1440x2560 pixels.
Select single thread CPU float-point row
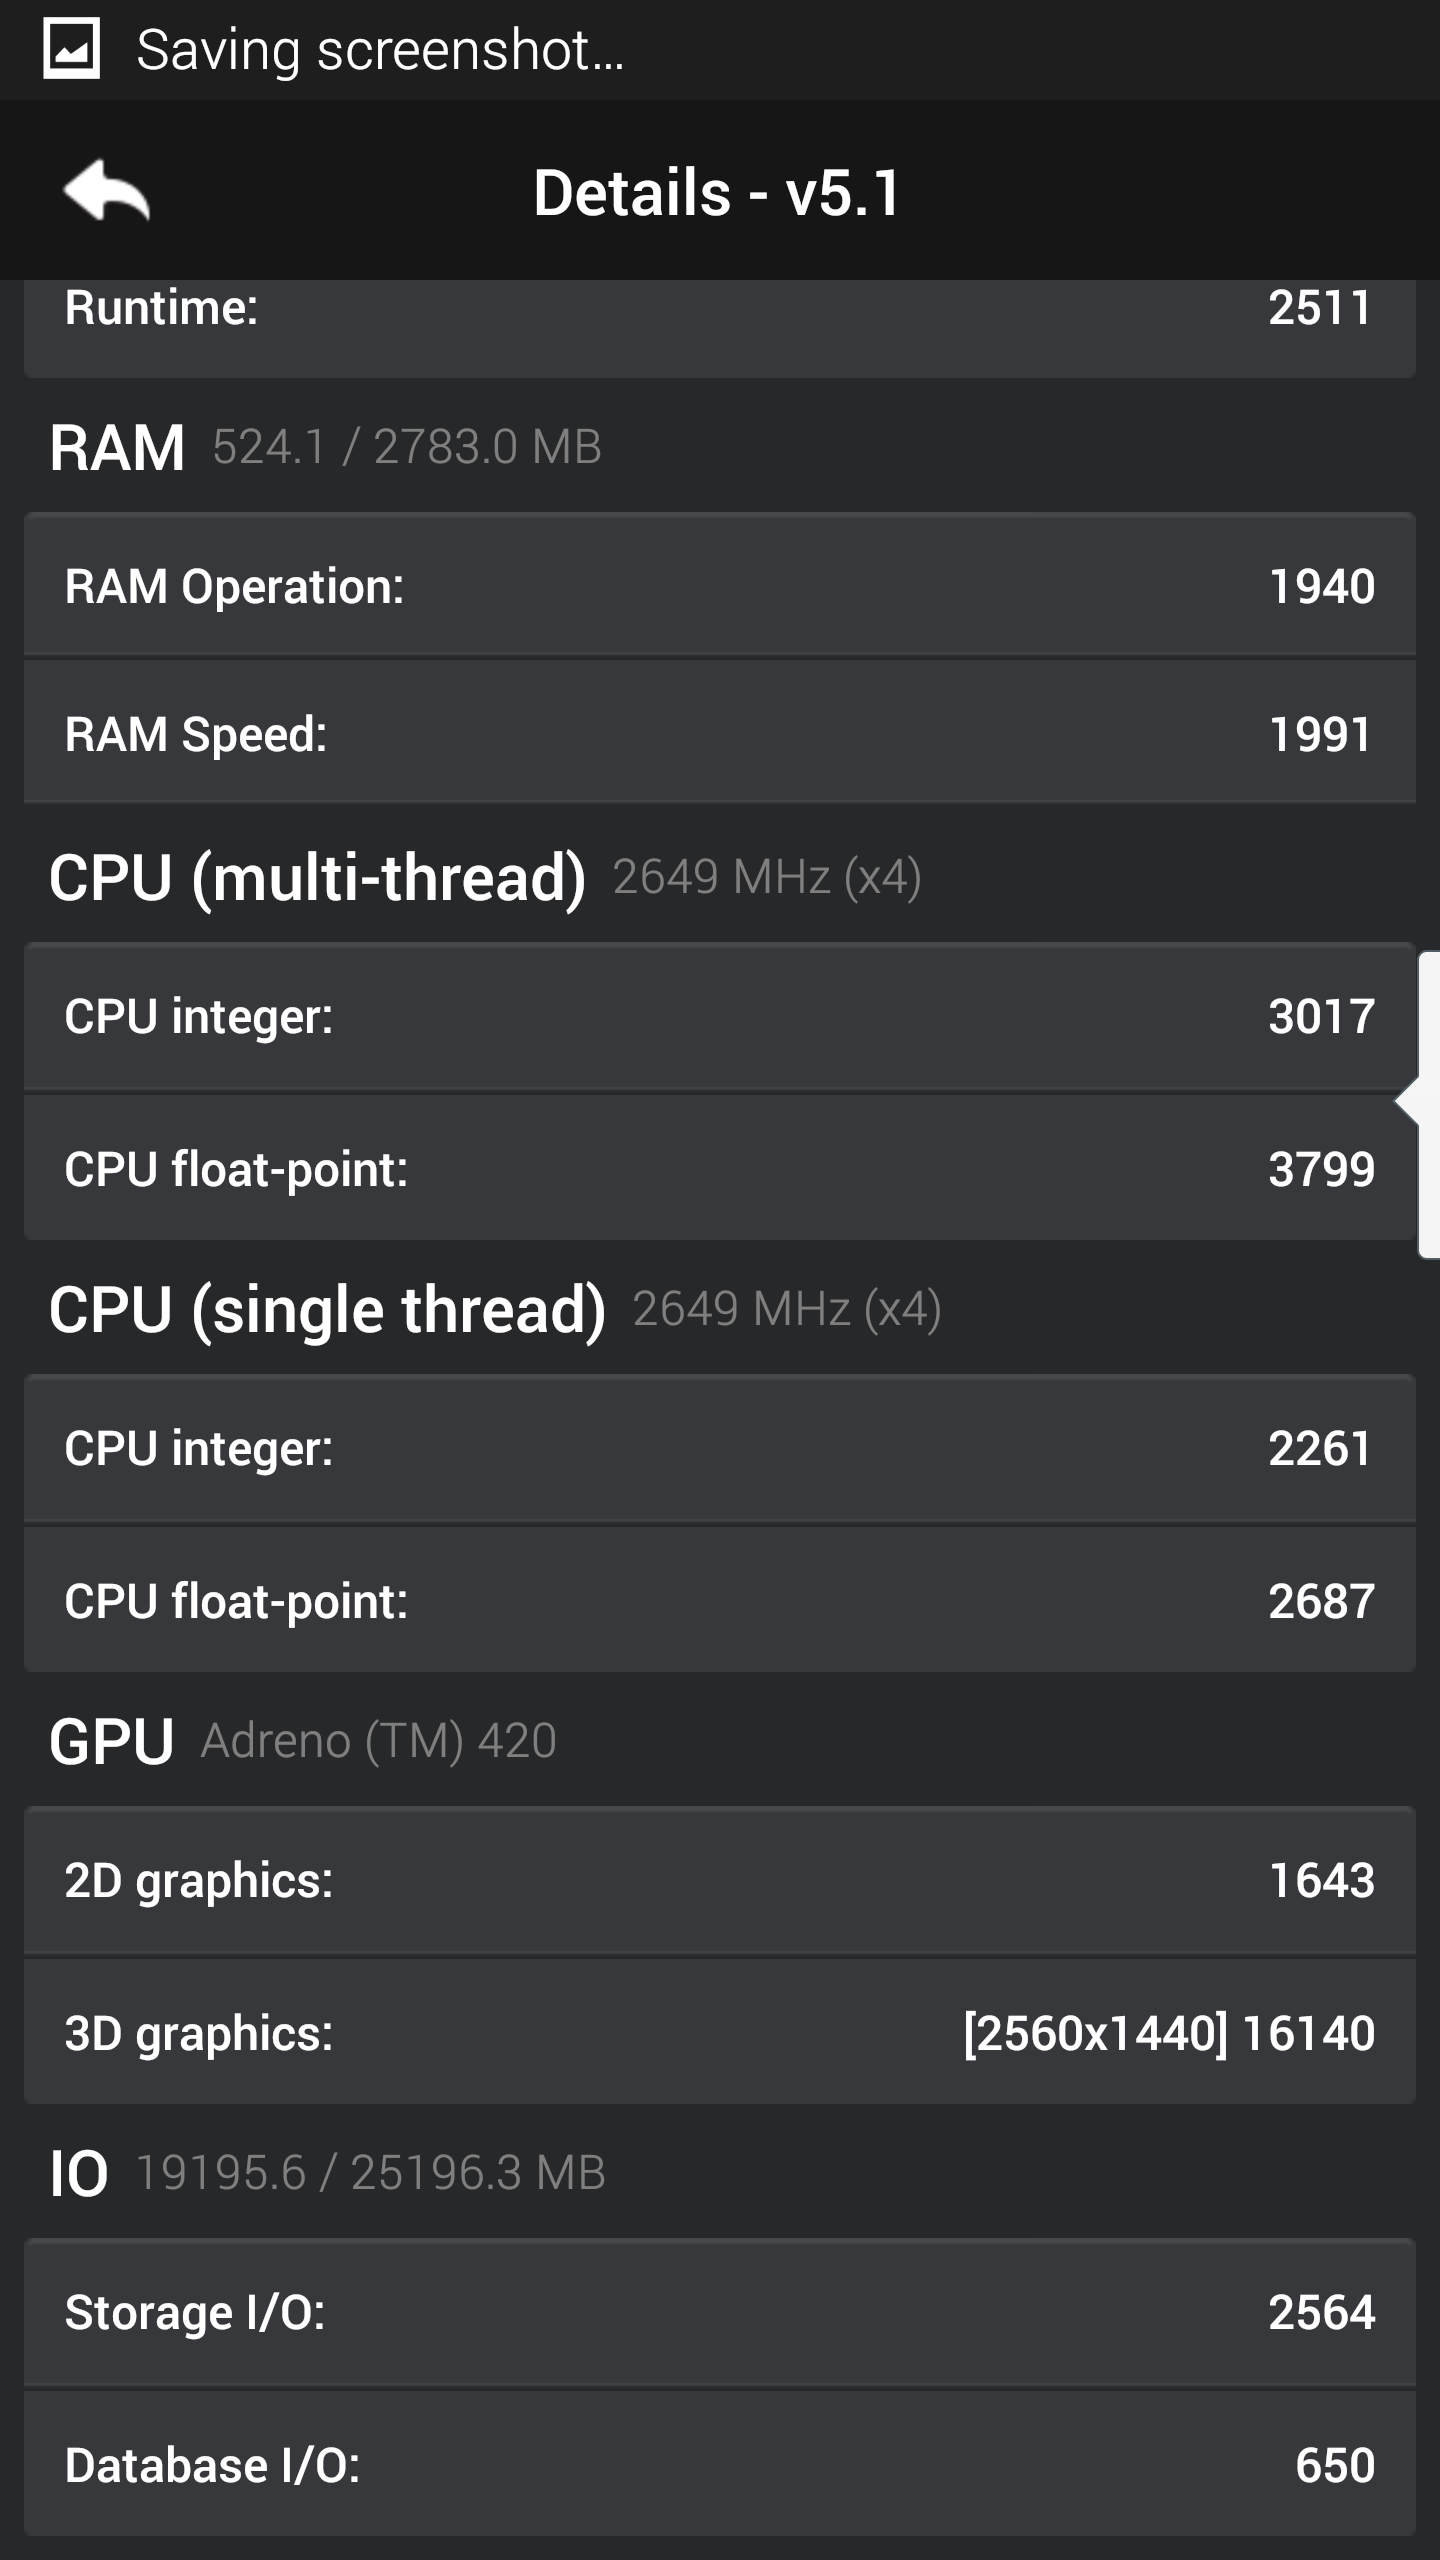tap(719, 1600)
